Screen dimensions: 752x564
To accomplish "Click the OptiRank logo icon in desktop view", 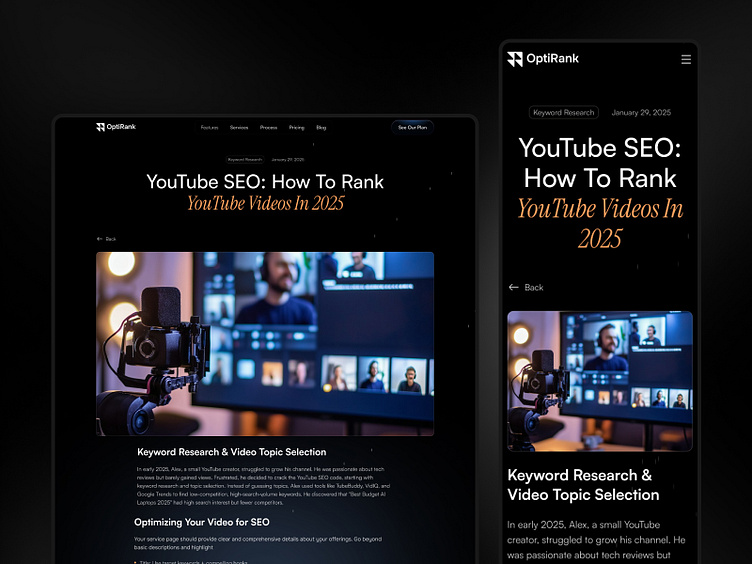I will click(100, 127).
